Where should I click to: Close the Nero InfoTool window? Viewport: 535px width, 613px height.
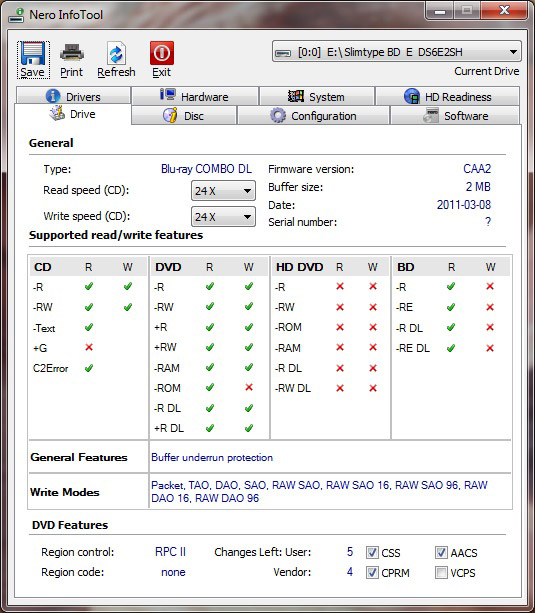tap(505, 11)
